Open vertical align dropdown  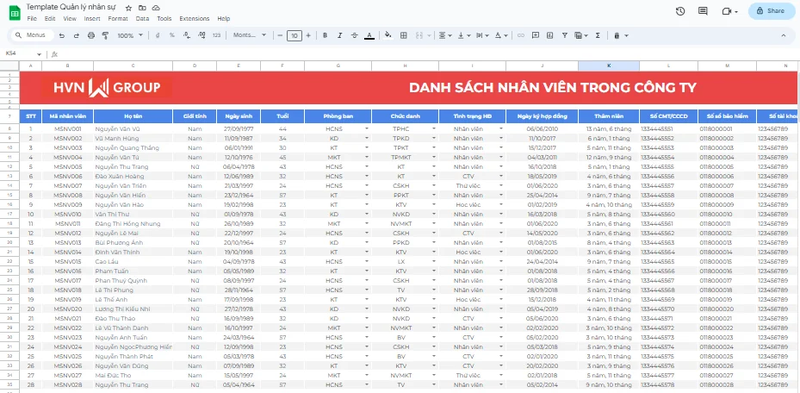tap(464, 36)
